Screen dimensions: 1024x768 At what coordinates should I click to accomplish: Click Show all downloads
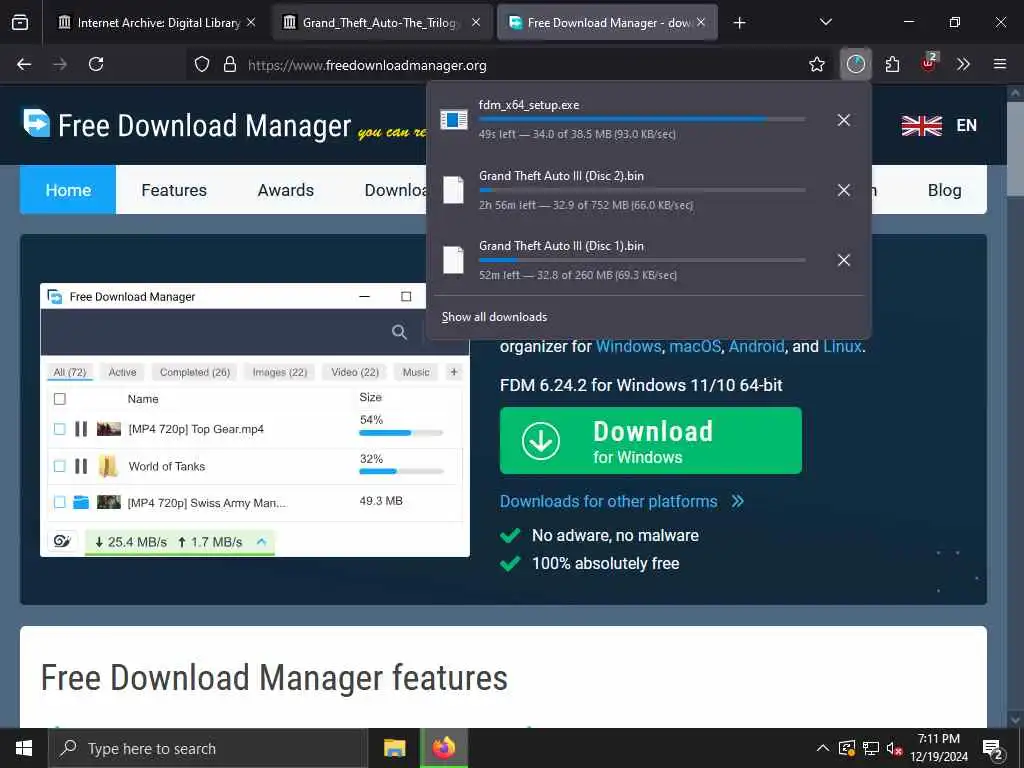pyautogui.click(x=494, y=317)
